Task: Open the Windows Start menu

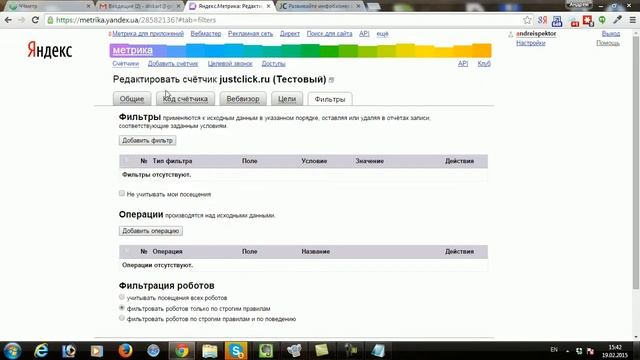Action: coord(12,351)
